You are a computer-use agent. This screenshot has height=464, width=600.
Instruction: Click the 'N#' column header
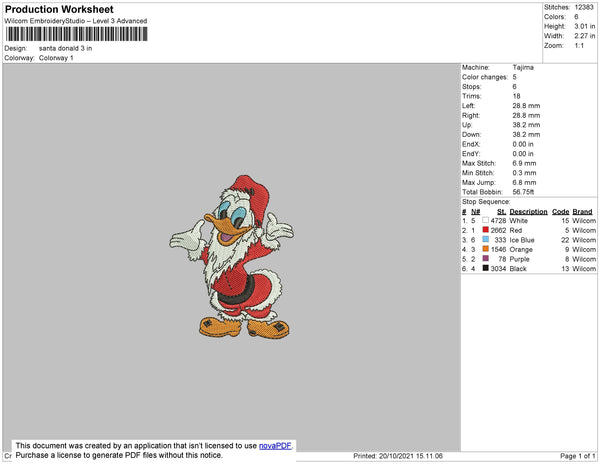476,212
